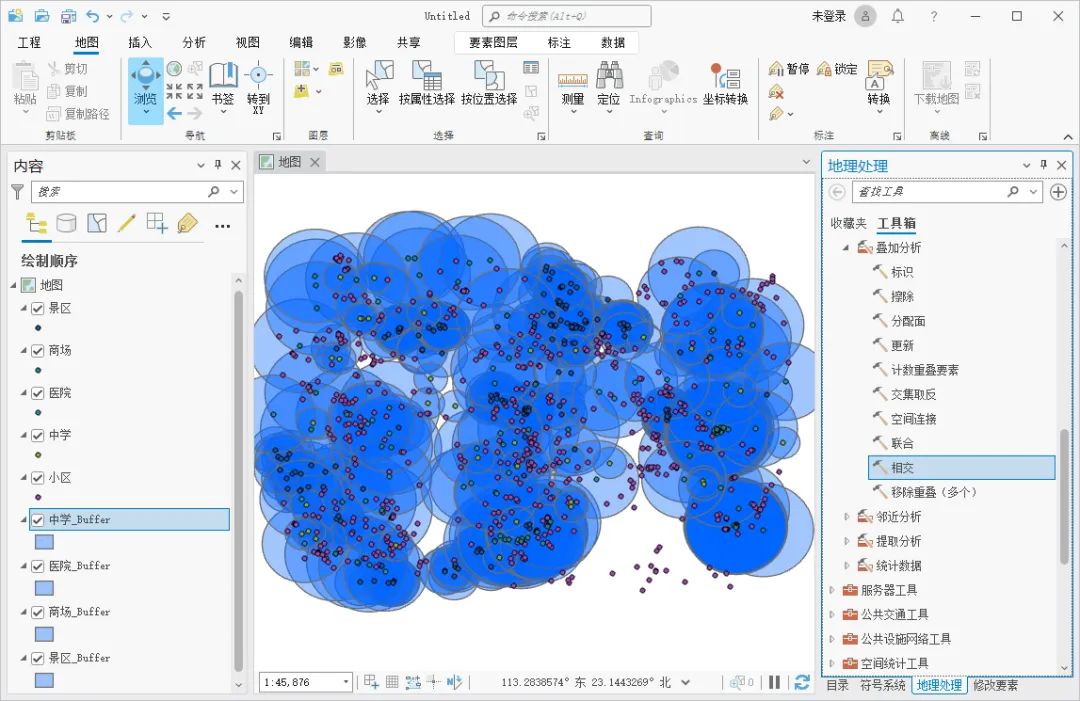Uncheck the 景区 layer visibility
1080x701 pixels.
coord(38,308)
